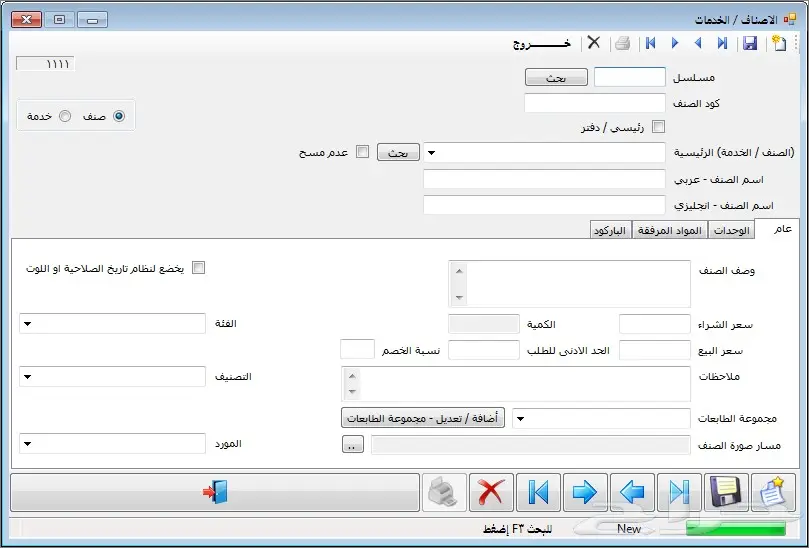Click the سعر البيع input field
The height and width of the screenshot is (548, 809).
pos(655,350)
